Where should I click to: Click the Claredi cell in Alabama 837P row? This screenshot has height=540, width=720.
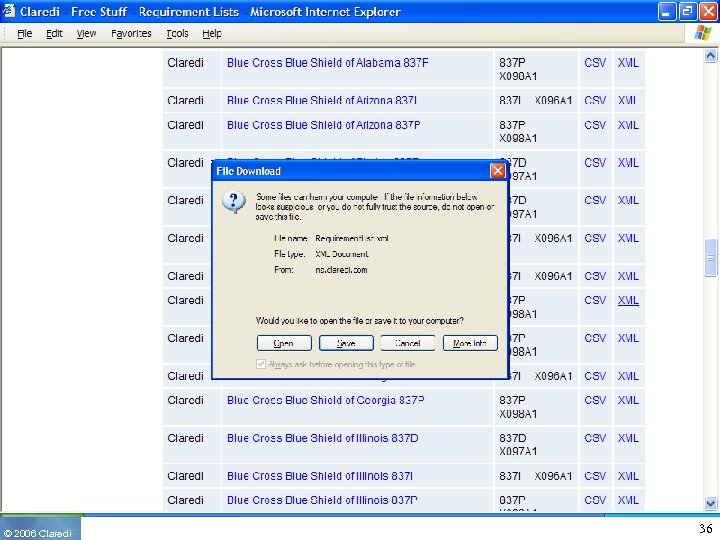tap(192, 69)
